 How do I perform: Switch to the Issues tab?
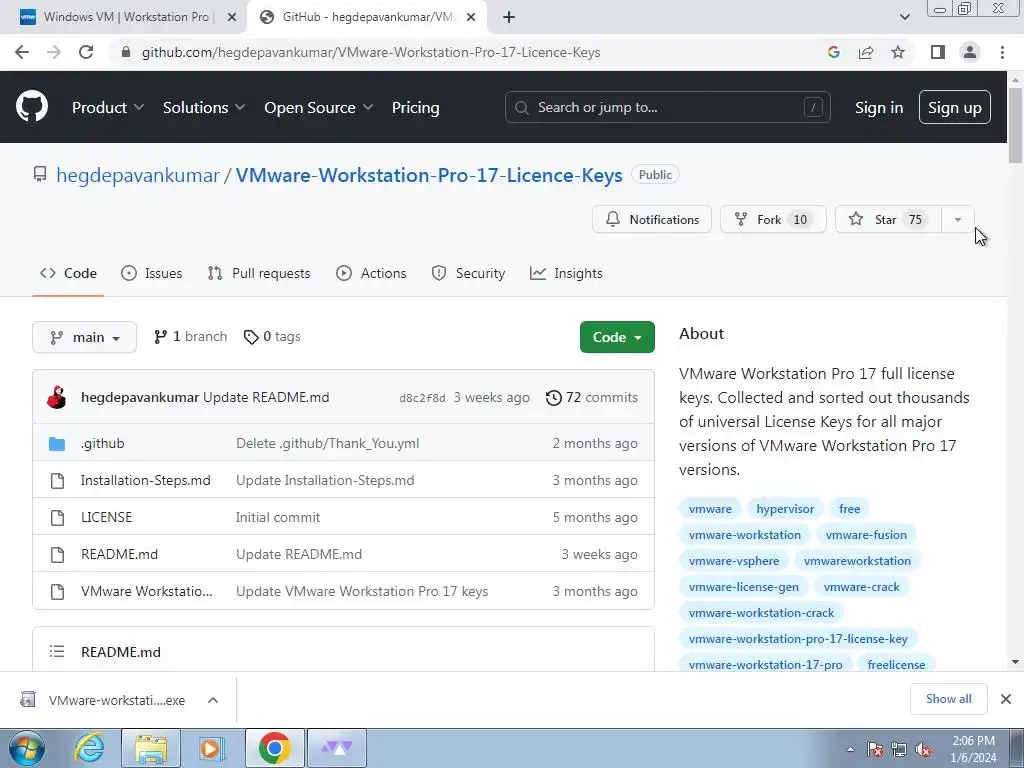click(152, 274)
